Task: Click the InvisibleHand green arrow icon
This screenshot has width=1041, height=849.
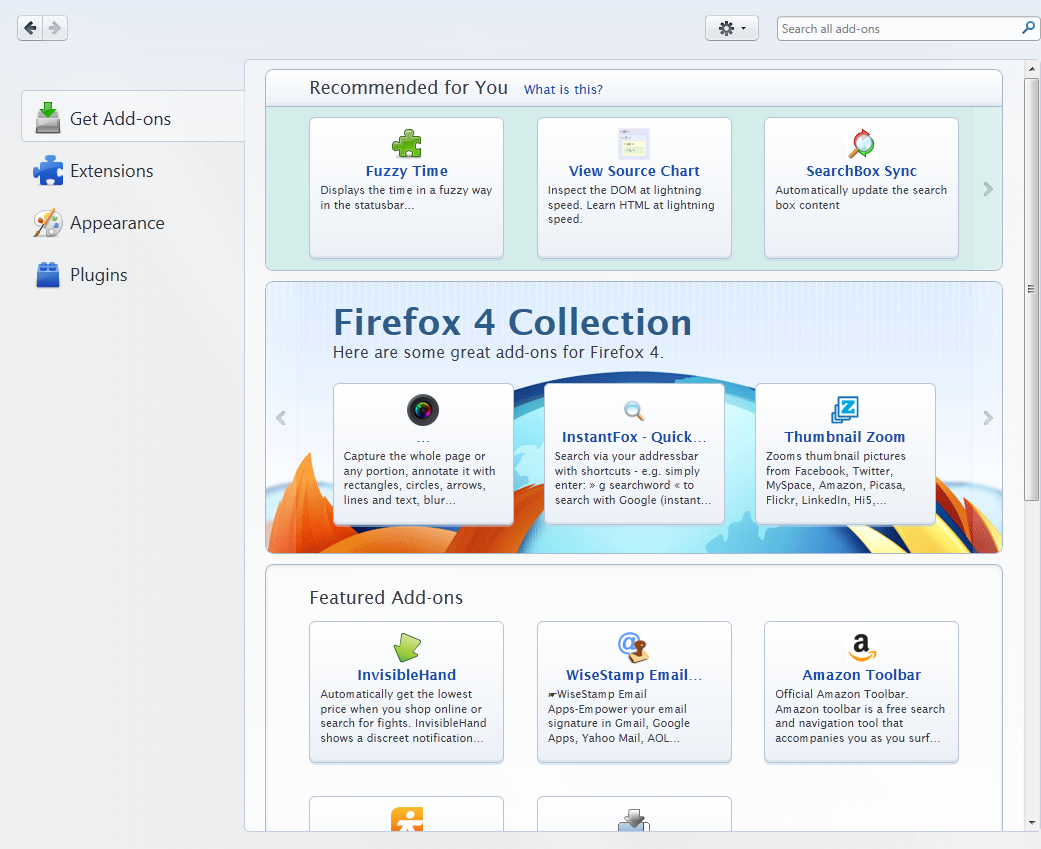Action: point(406,647)
